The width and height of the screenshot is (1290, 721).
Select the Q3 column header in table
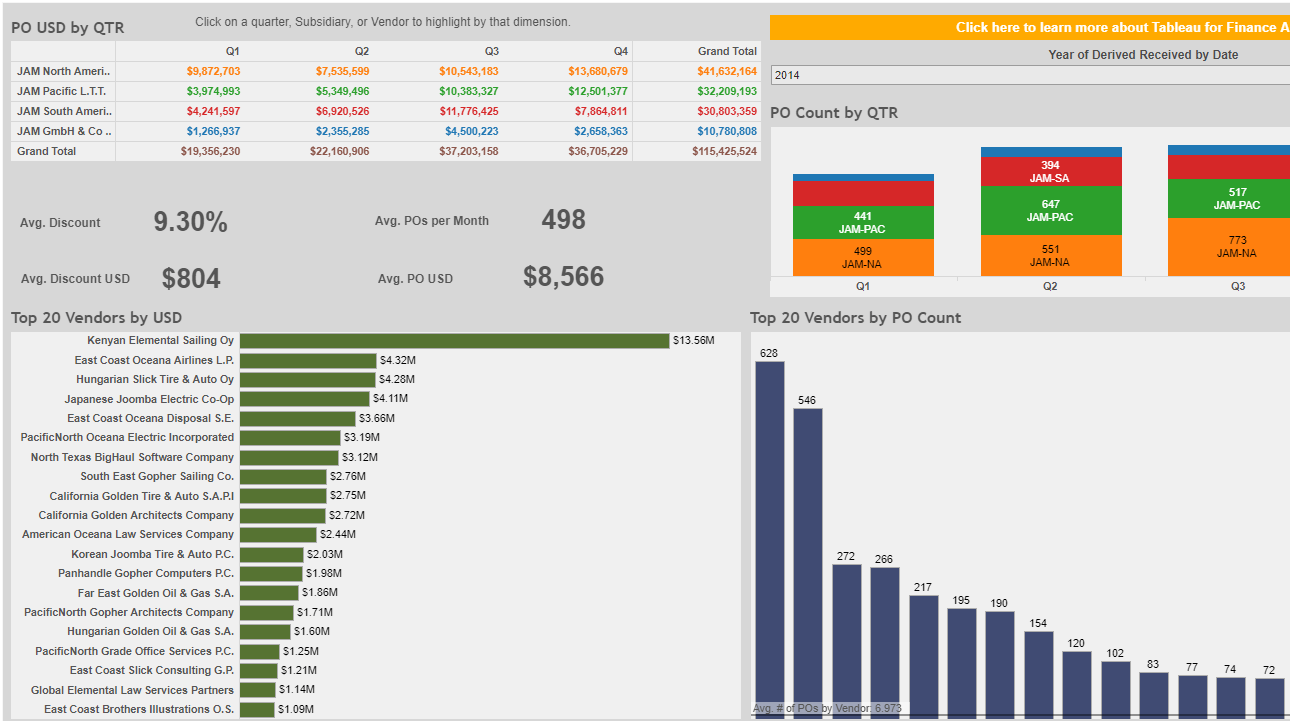coord(491,51)
